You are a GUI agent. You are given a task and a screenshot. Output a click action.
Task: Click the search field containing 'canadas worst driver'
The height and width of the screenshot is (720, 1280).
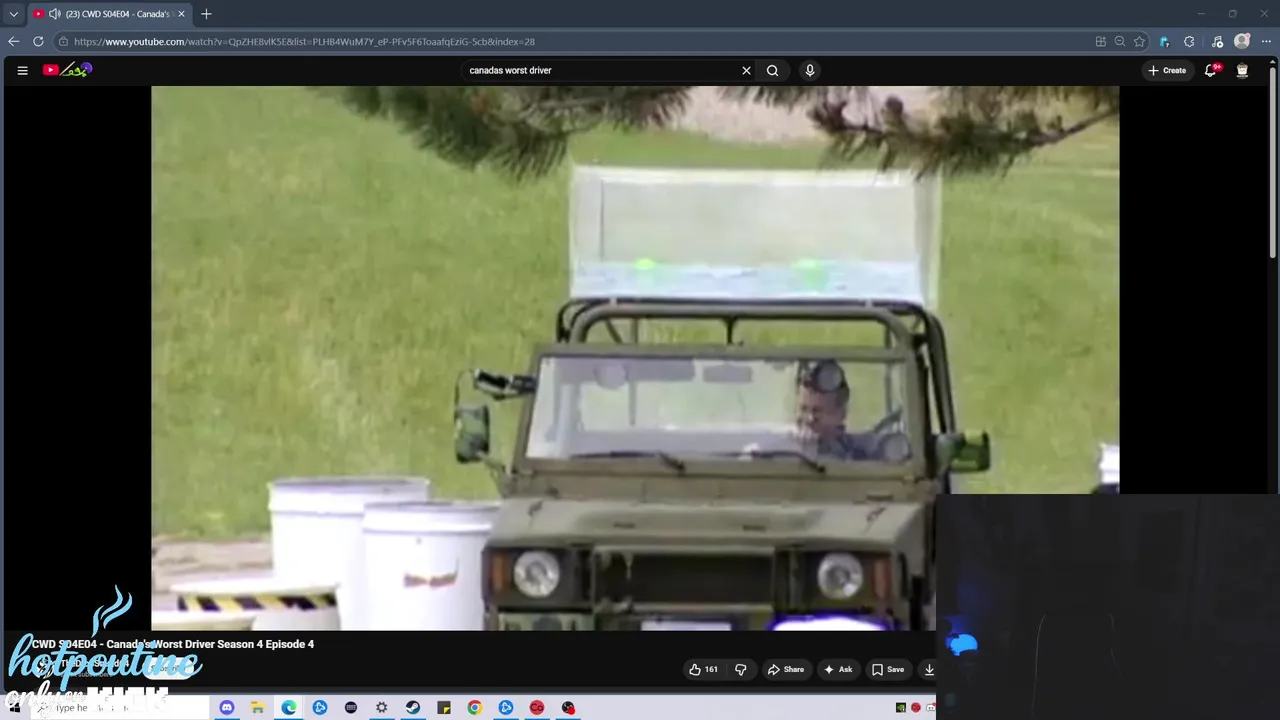click(x=600, y=70)
